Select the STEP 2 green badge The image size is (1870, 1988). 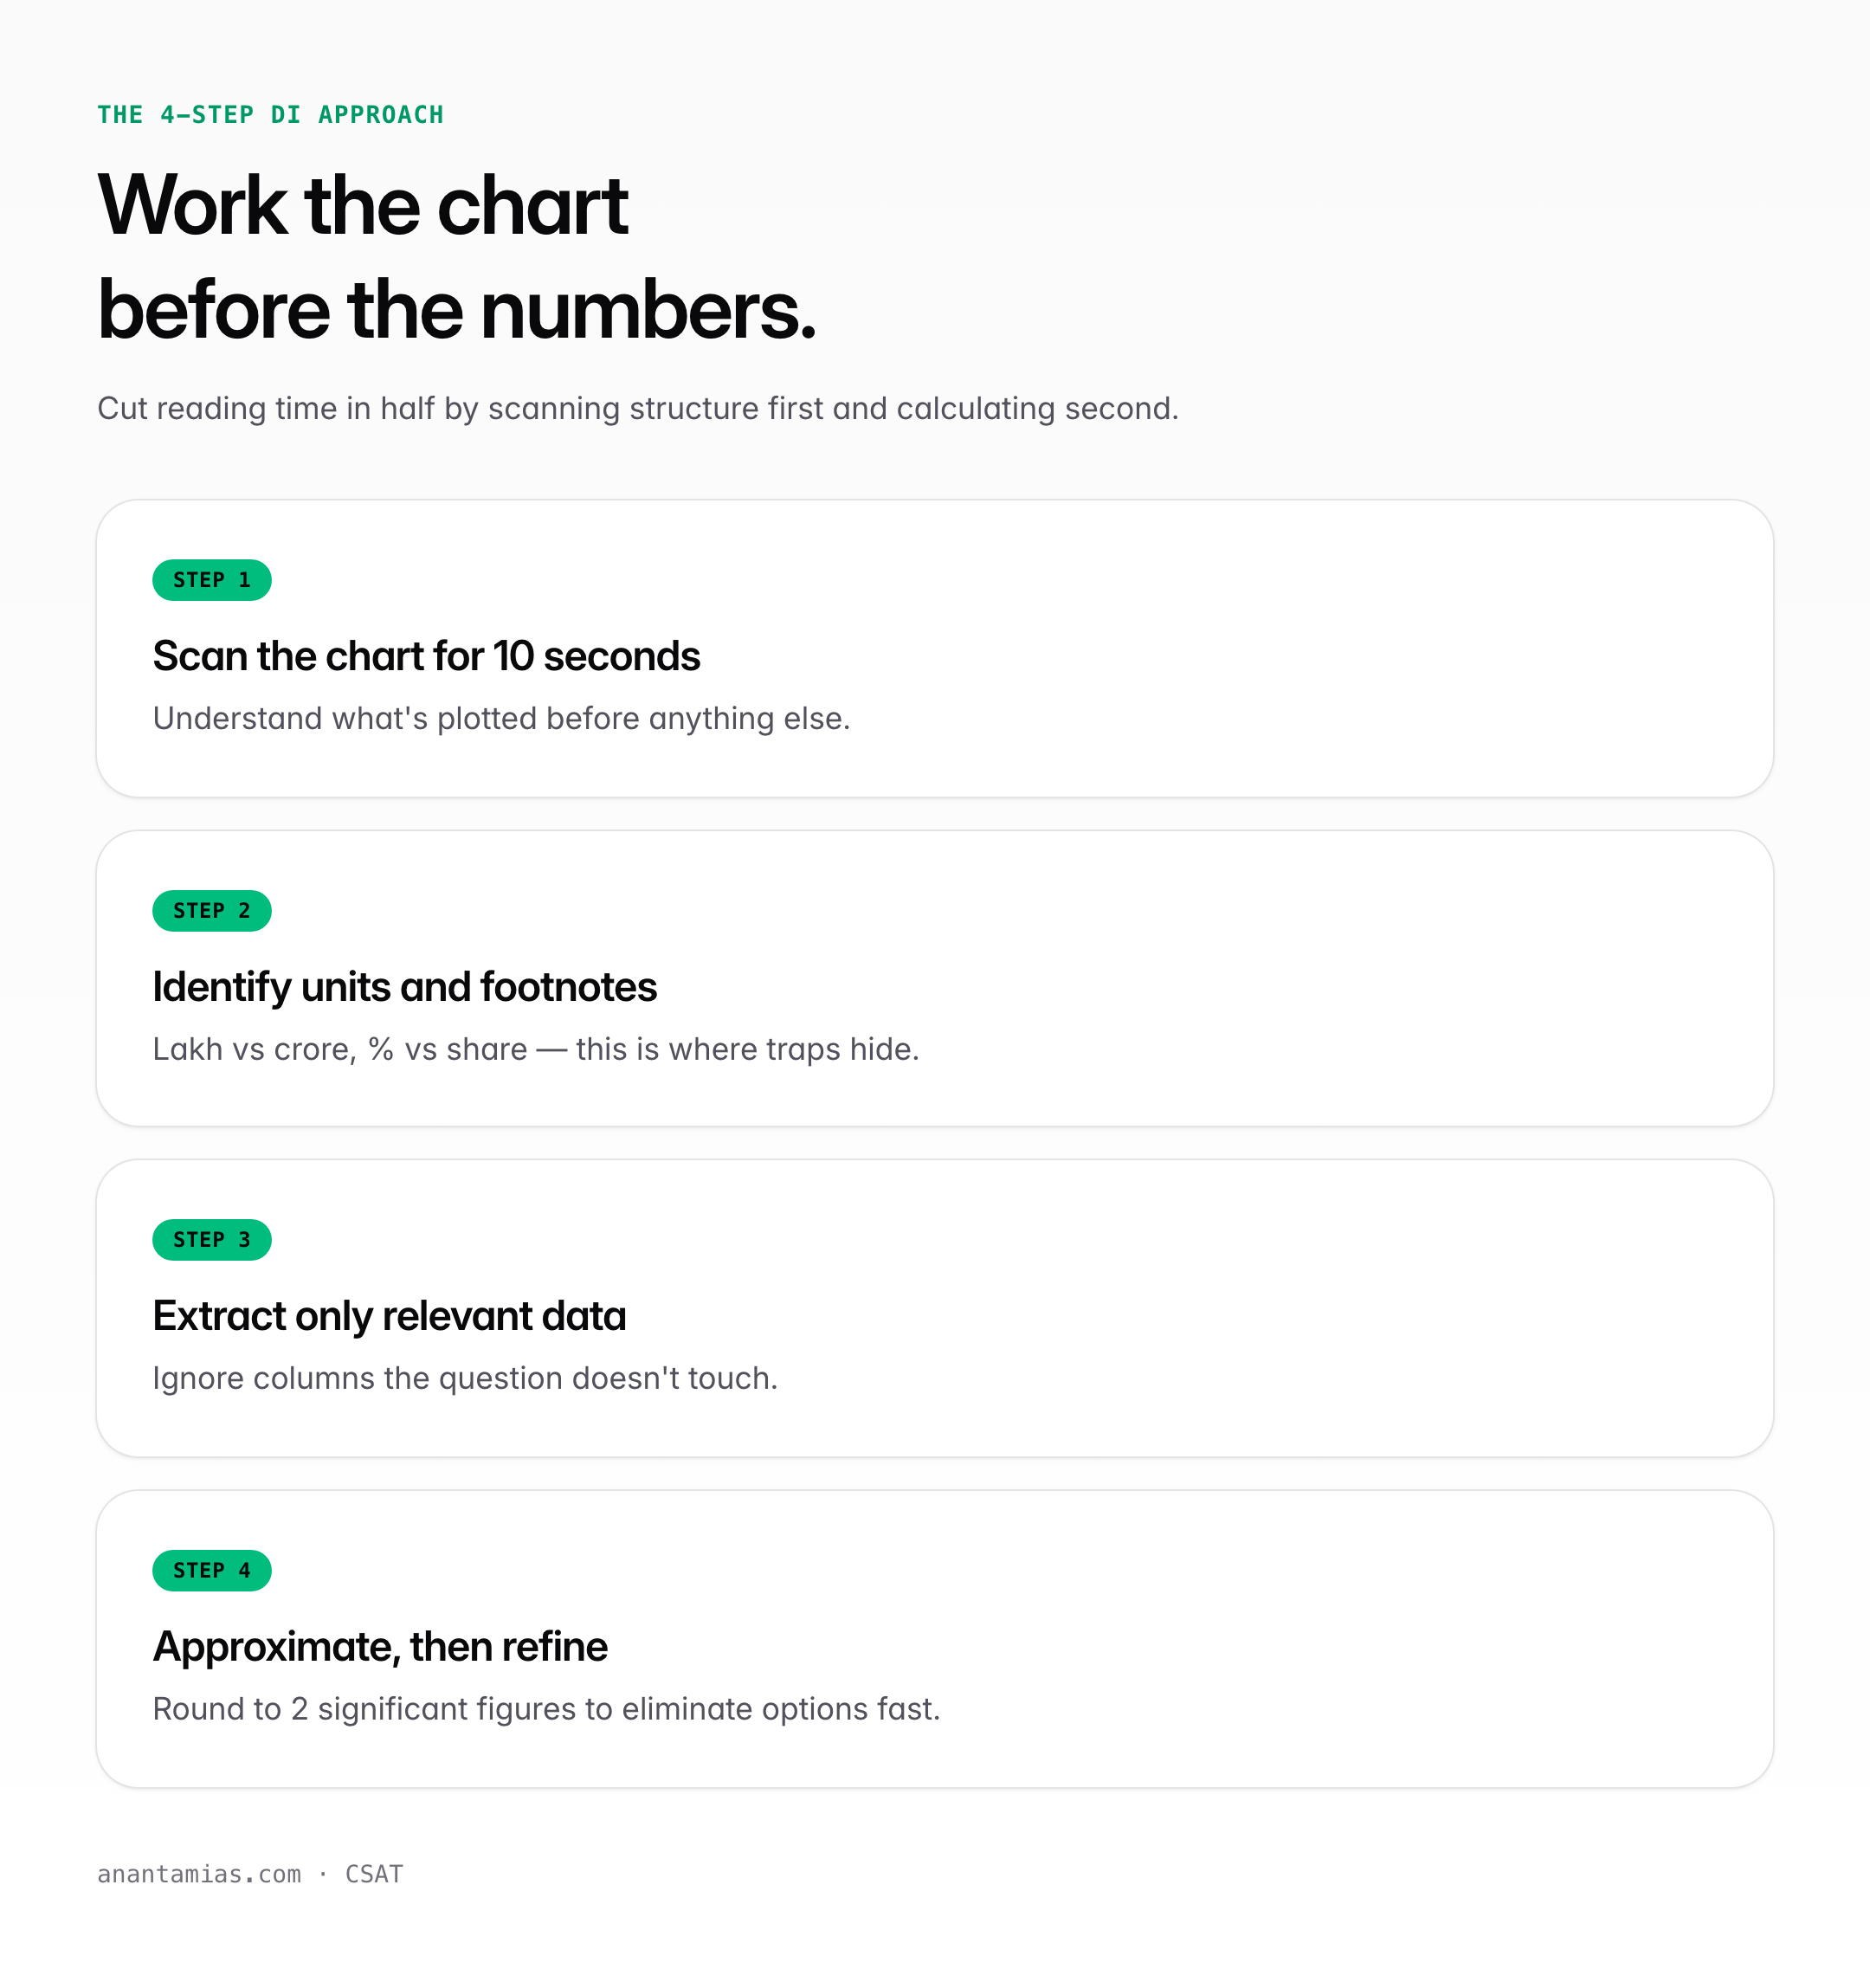212,911
